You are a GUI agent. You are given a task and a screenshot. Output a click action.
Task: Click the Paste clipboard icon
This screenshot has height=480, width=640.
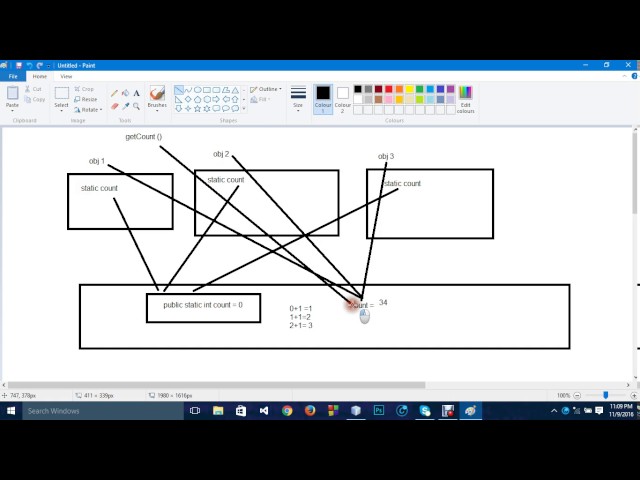coord(12,93)
